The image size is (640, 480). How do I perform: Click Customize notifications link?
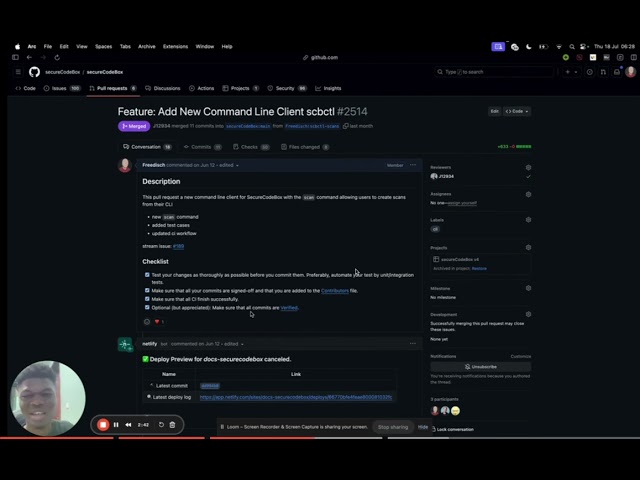(521, 356)
